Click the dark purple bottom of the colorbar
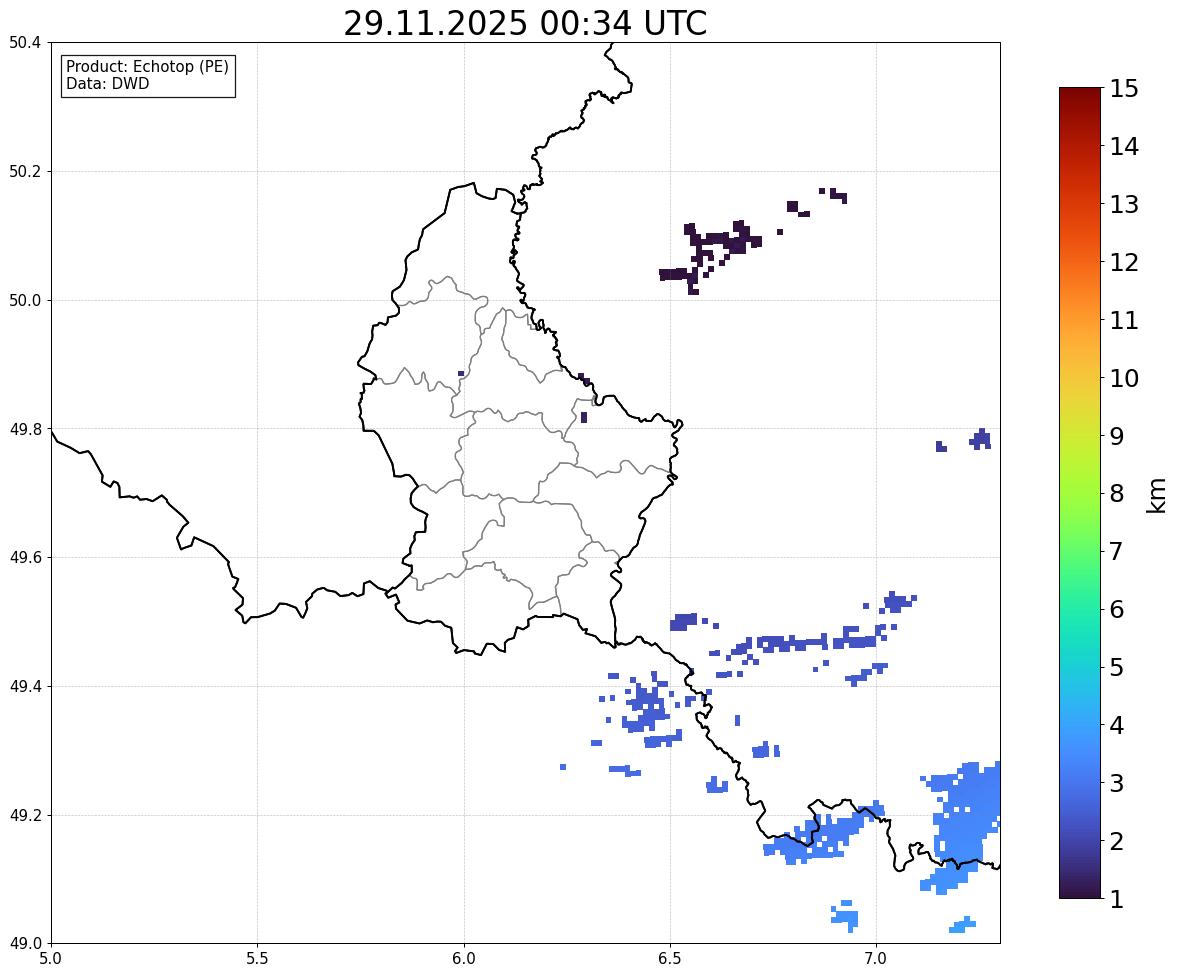 click(1080, 885)
